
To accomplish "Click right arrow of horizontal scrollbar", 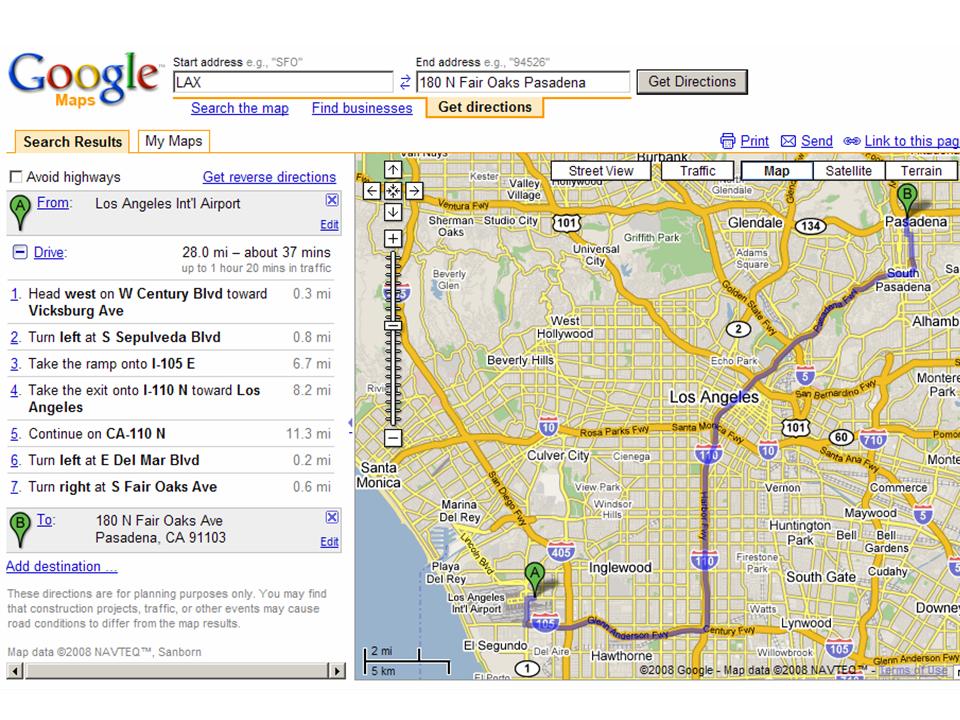I will [336, 671].
